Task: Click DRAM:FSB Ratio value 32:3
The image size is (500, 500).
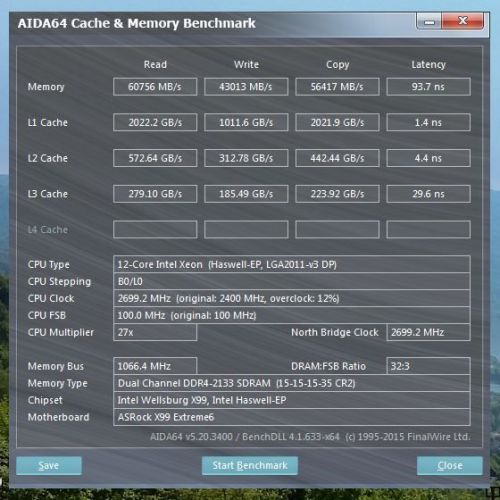Action: coord(428,366)
